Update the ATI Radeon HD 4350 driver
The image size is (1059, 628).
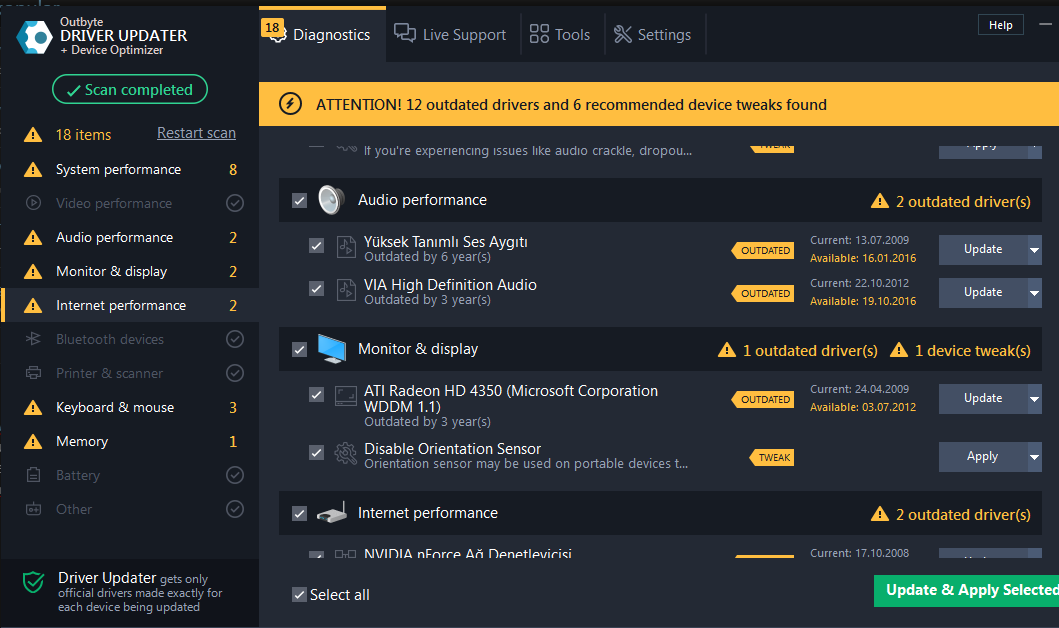[983, 399]
